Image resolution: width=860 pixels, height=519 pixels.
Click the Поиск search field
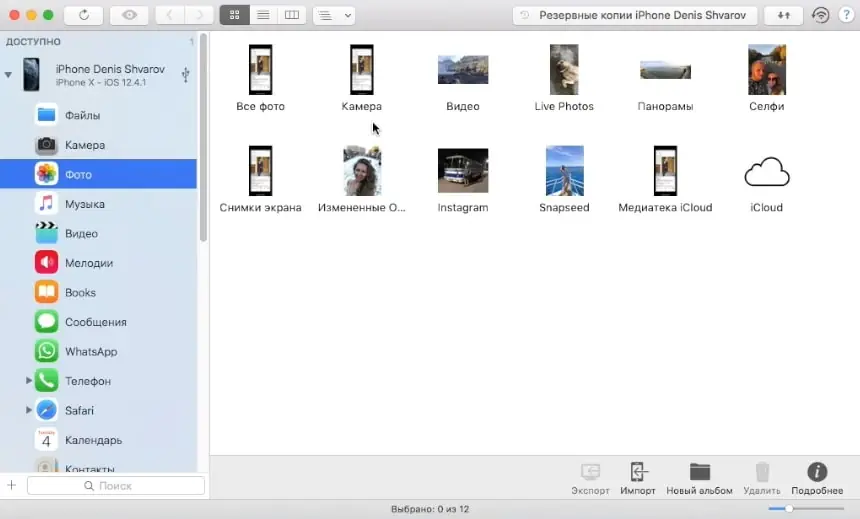coord(116,486)
